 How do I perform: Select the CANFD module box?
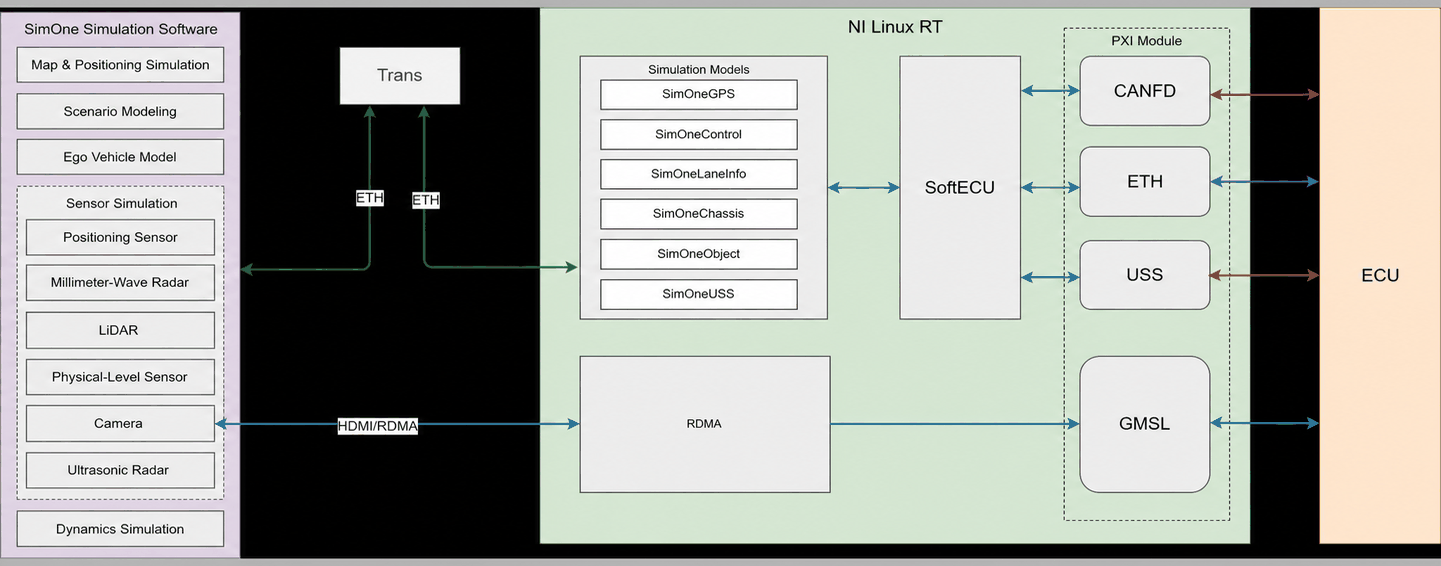tap(1145, 91)
